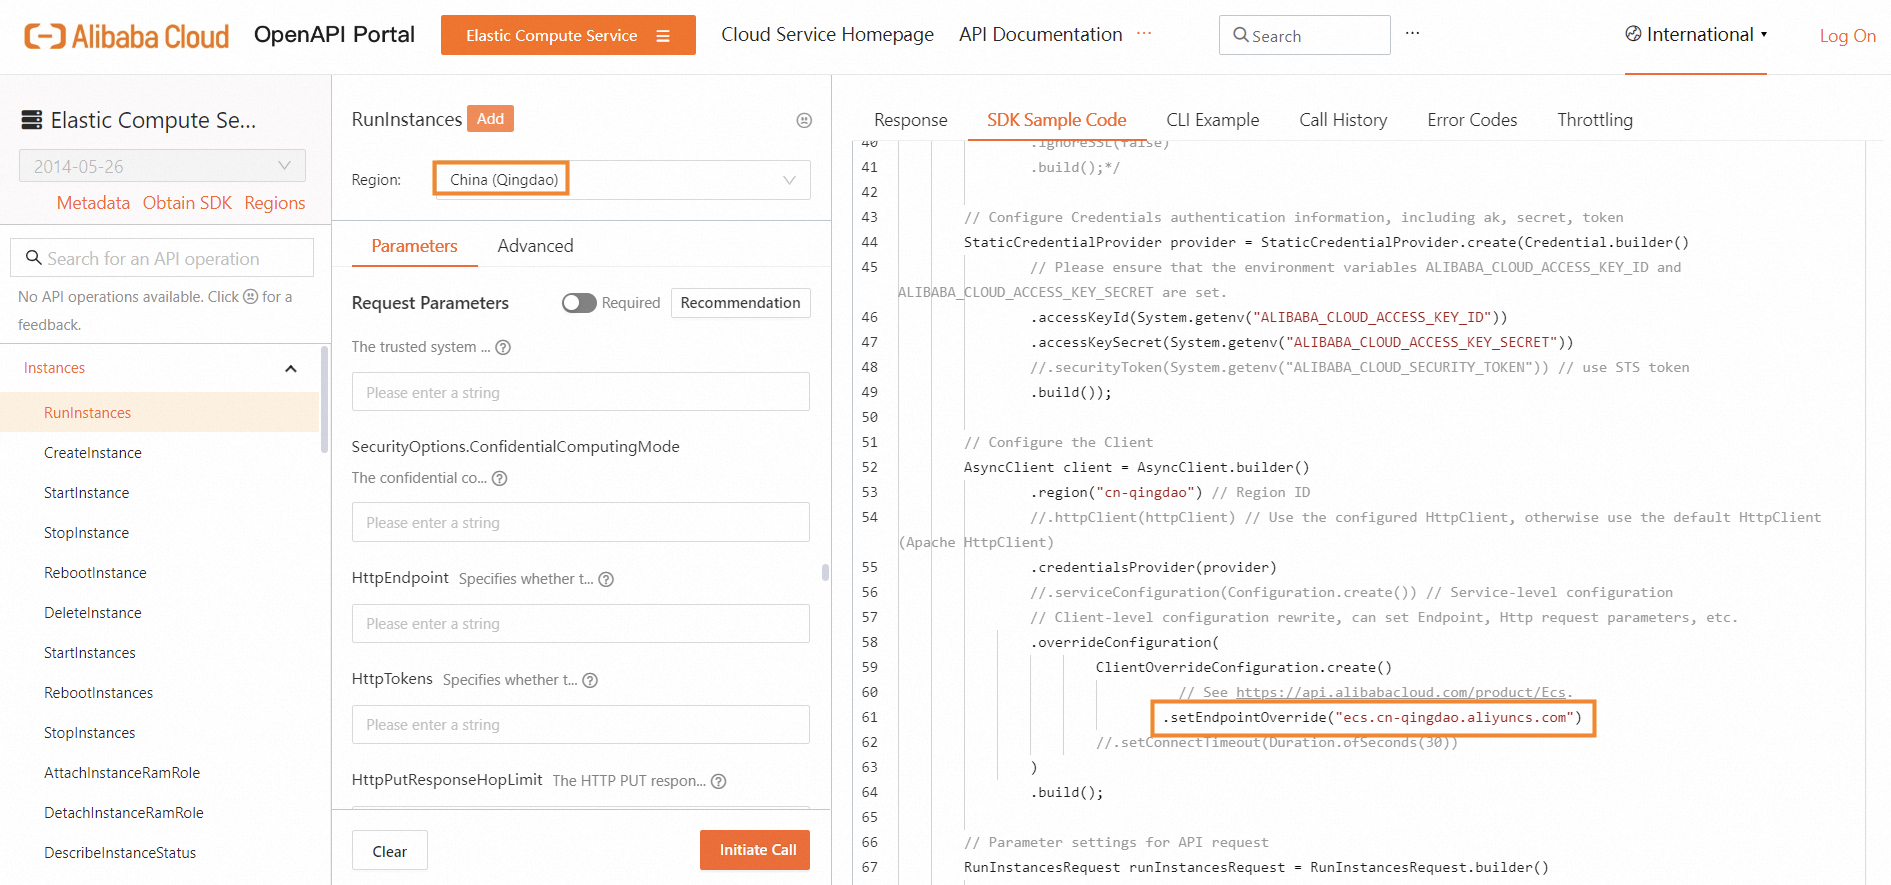Go to Cloud Service Homepage
This screenshot has height=885, width=1891.
tap(827, 35)
